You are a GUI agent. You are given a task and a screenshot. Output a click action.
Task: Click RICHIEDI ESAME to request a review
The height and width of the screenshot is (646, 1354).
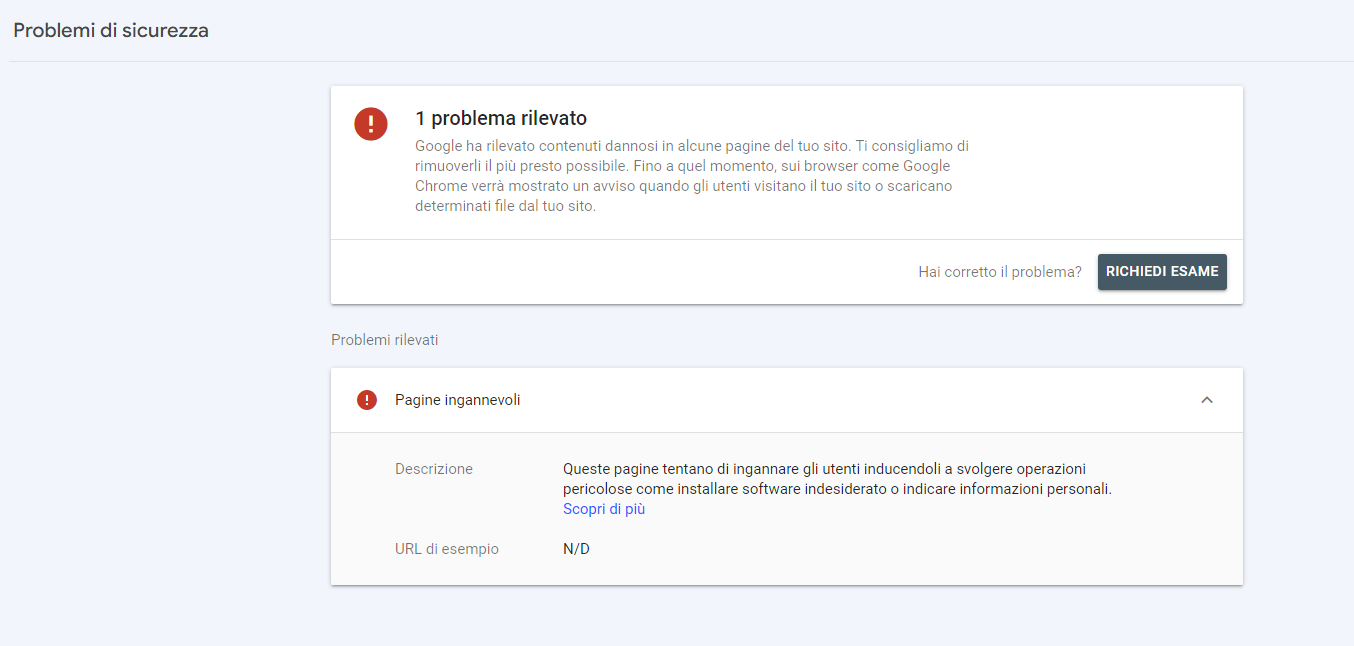[1162, 271]
